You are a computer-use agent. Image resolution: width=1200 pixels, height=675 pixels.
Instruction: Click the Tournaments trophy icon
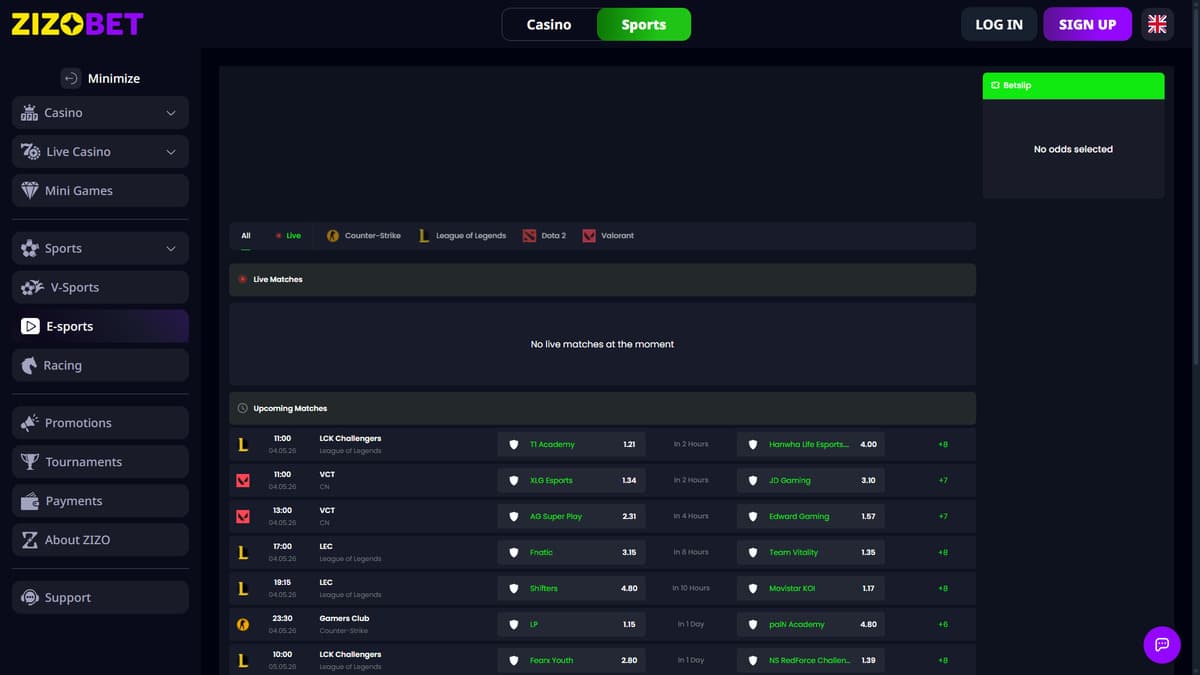(30, 461)
